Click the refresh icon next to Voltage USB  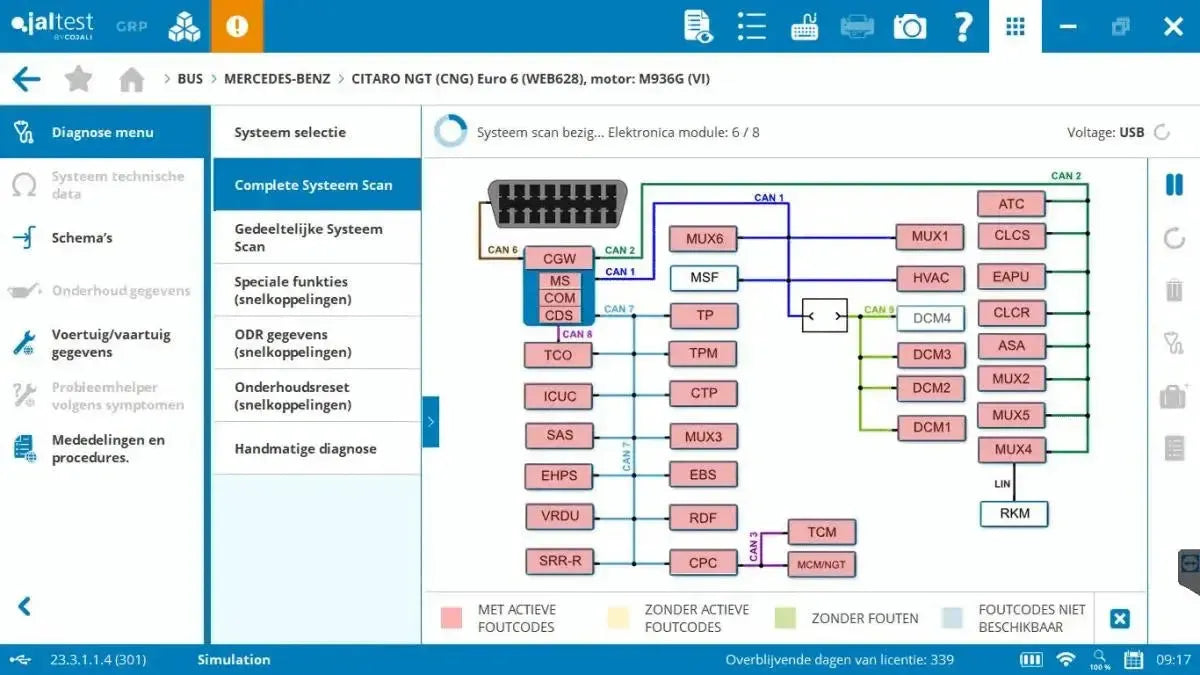click(x=1160, y=131)
